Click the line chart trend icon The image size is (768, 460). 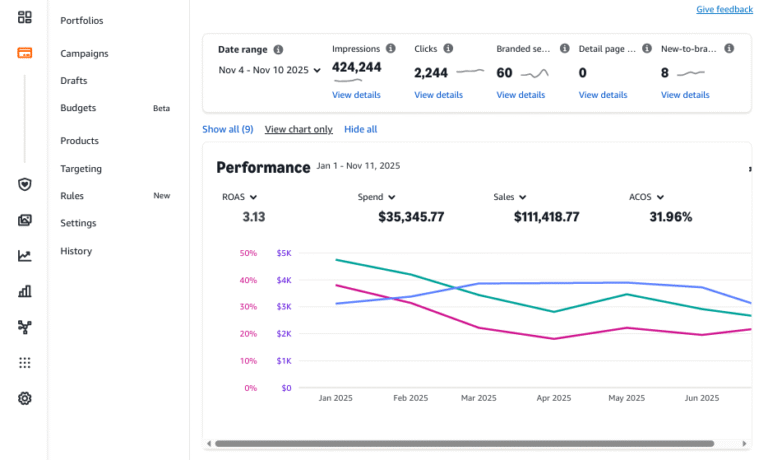[x=25, y=256]
